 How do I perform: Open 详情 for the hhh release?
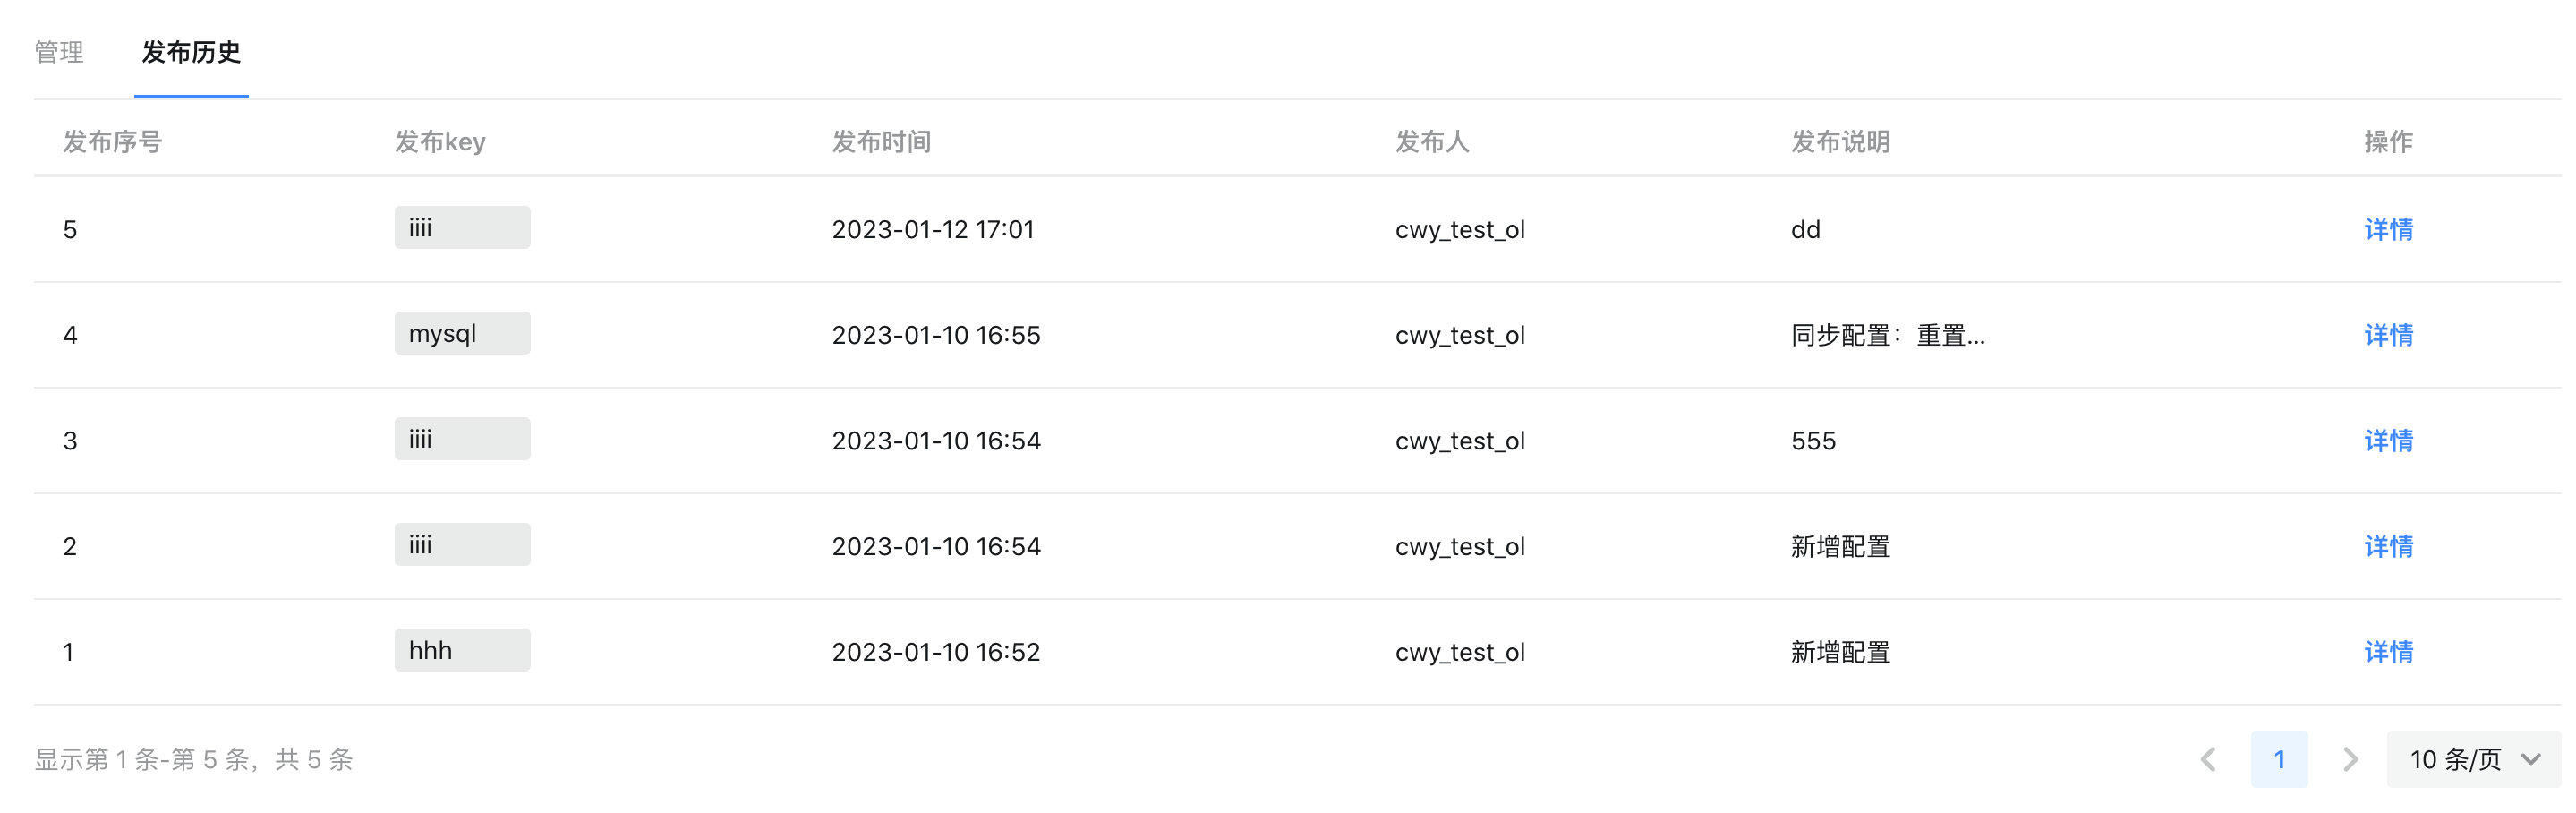point(2388,652)
